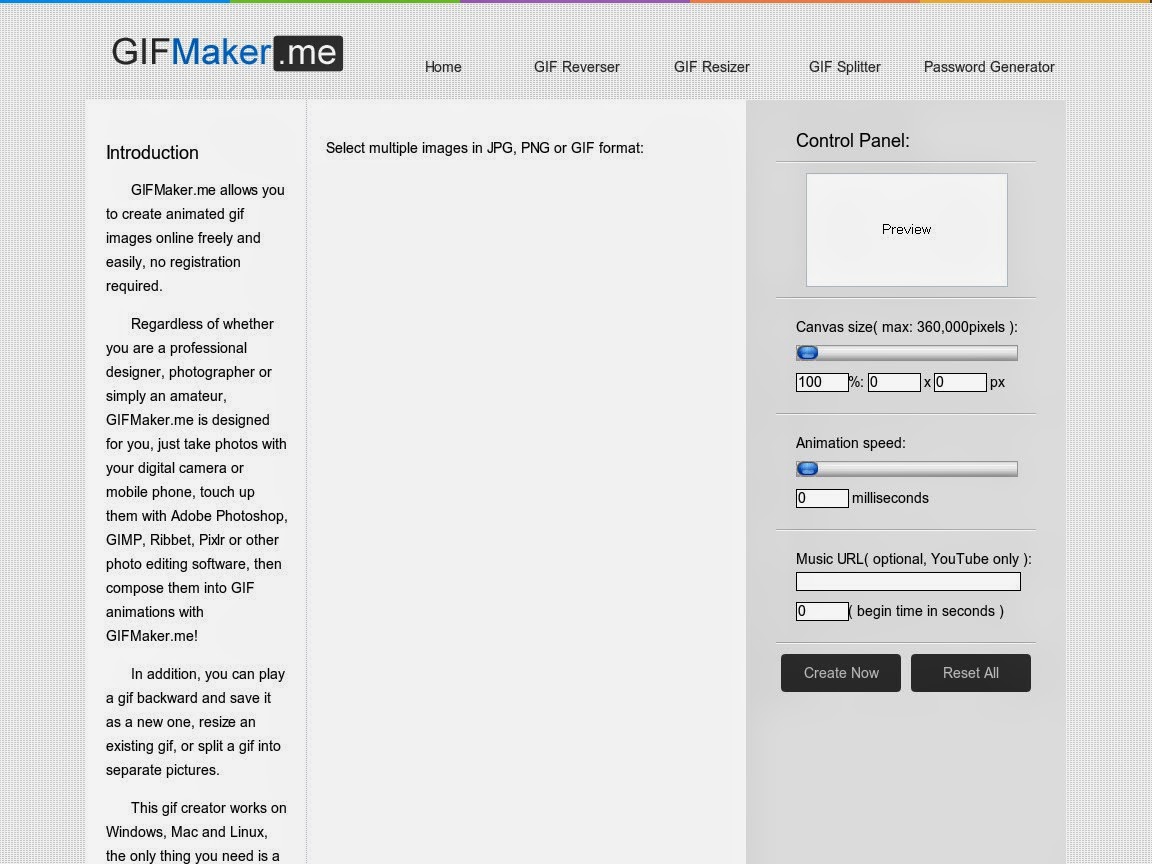
Task: Click the Control Panel heading
Action: coord(852,141)
